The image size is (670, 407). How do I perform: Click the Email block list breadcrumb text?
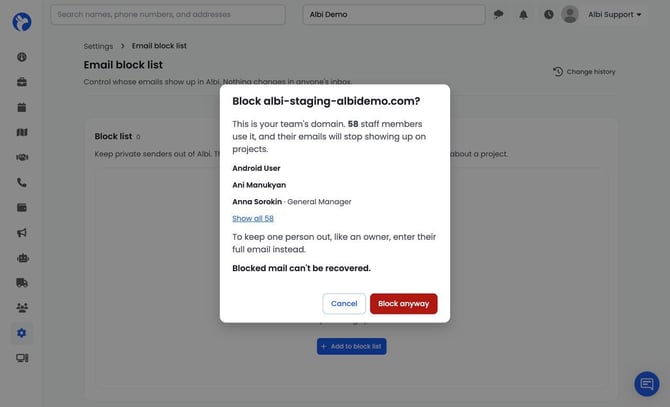click(159, 46)
